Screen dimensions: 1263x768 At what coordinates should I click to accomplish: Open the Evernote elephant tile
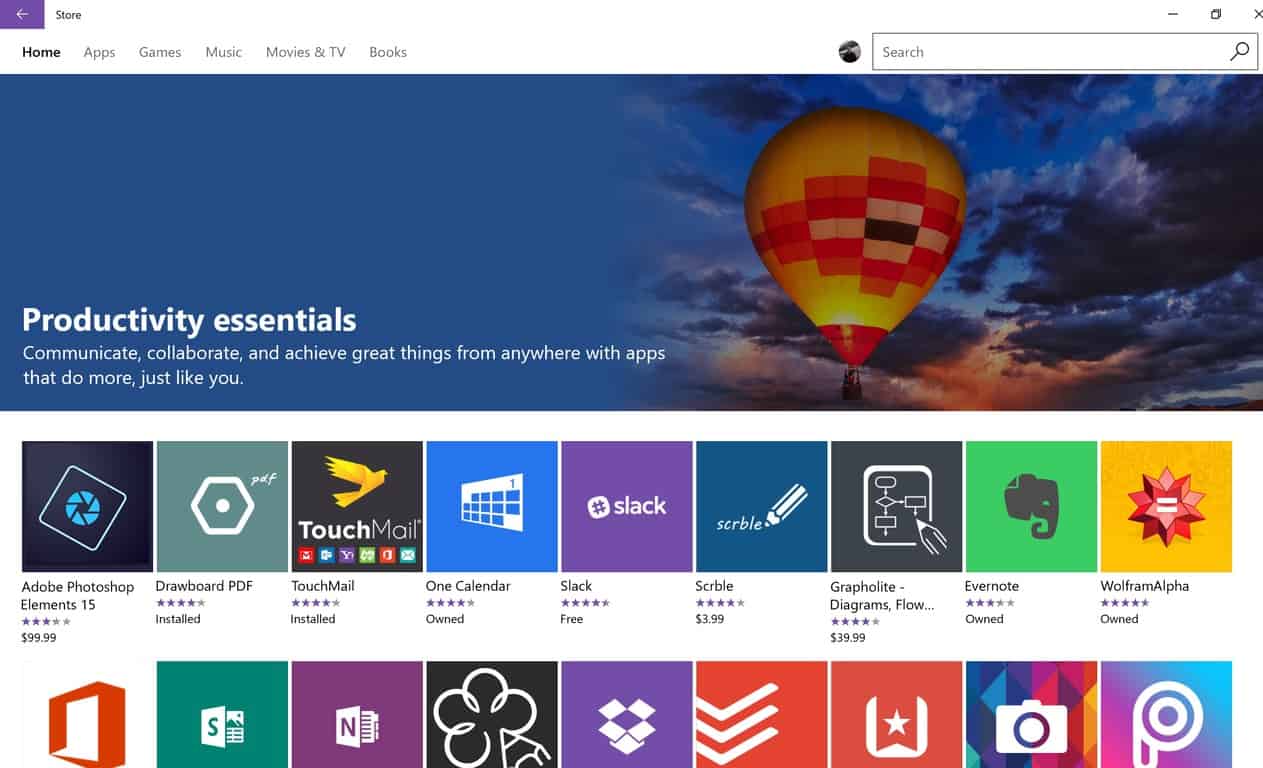(x=1031, y=506)
